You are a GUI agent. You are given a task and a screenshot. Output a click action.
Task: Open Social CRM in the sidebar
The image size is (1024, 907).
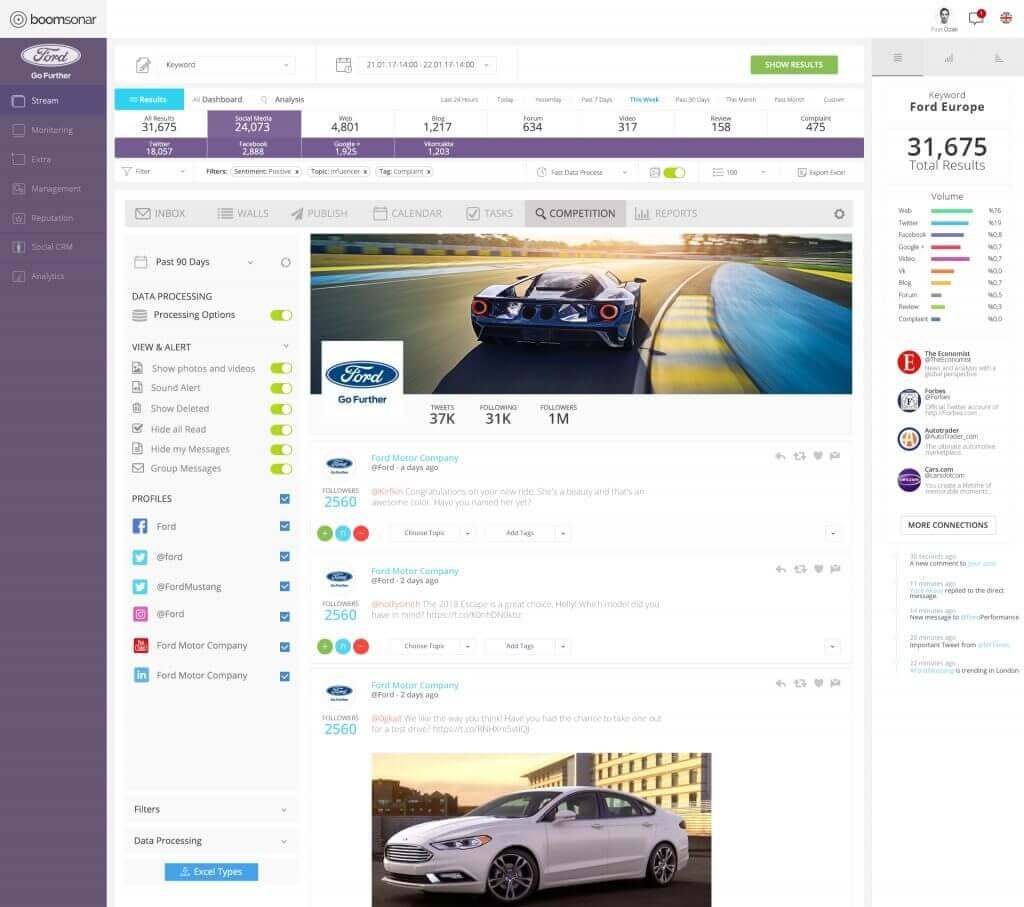[x=53, y=247]
